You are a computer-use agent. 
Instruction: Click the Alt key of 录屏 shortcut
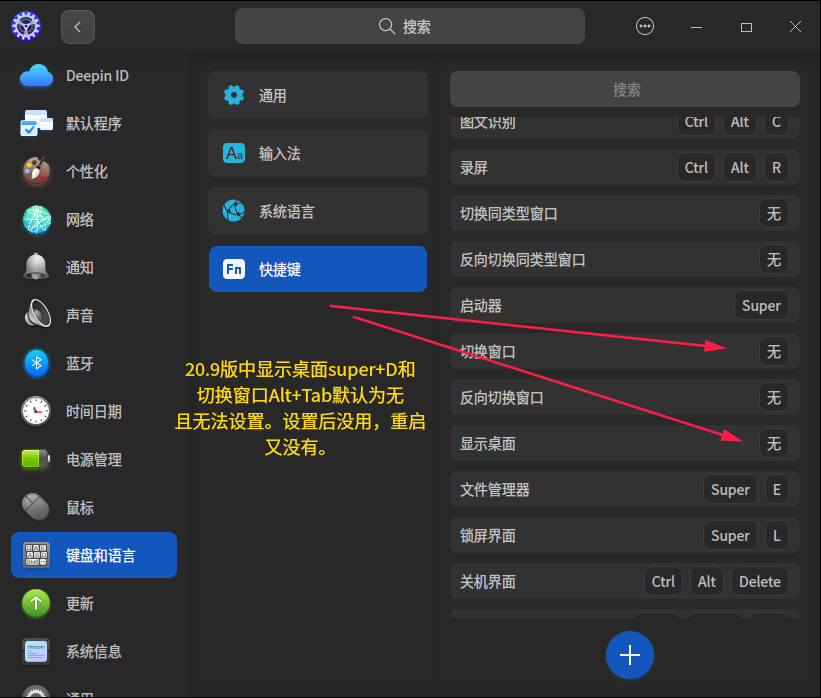[x=739, y=168]
